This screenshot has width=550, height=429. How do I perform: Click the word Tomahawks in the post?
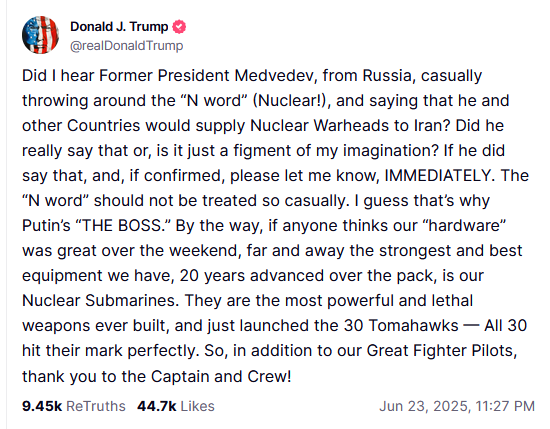click(413, 326)
